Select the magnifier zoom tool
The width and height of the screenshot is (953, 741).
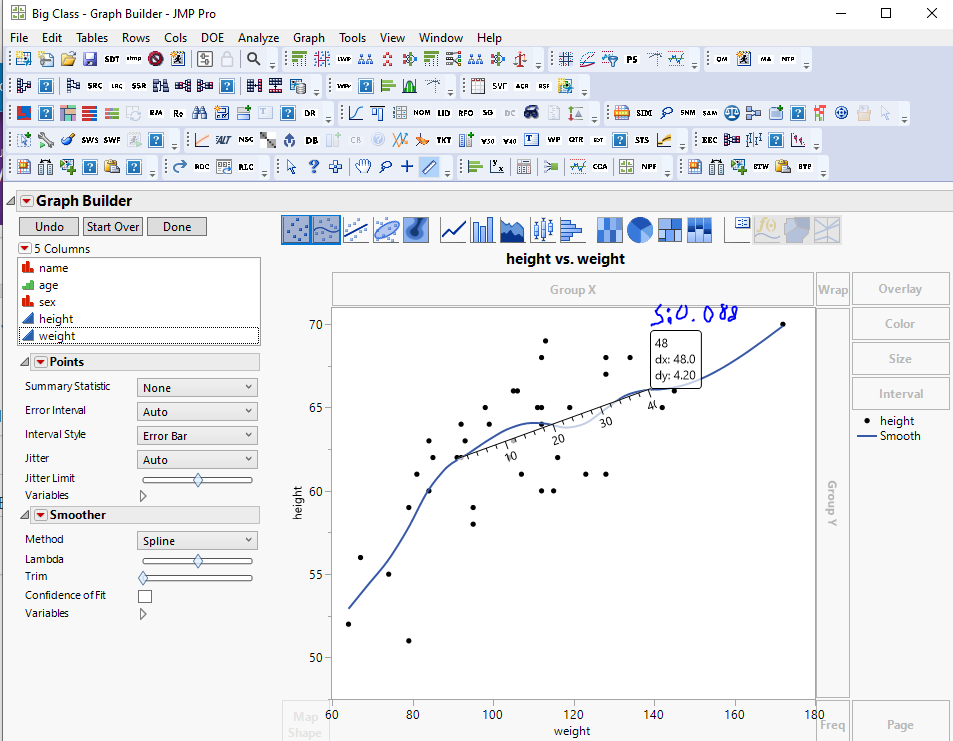[x=385, y=167]
